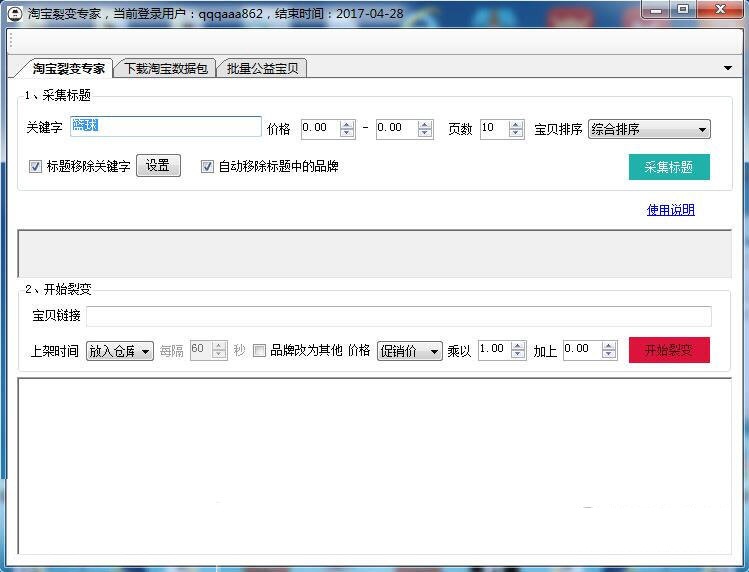Click the collected titles gray list area
The width and height of the screenshot is (749, 572).
pos(374,253)
